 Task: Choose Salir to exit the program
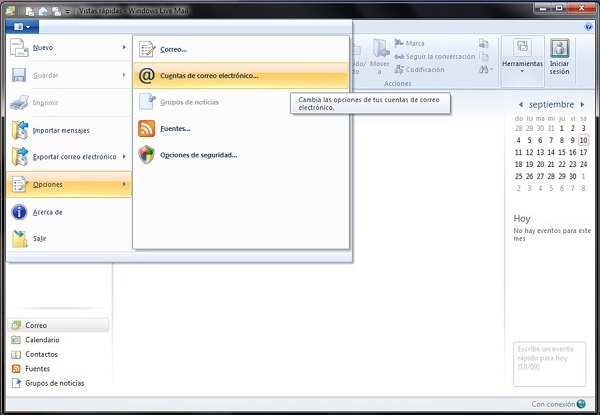click(x=69, y=238)
